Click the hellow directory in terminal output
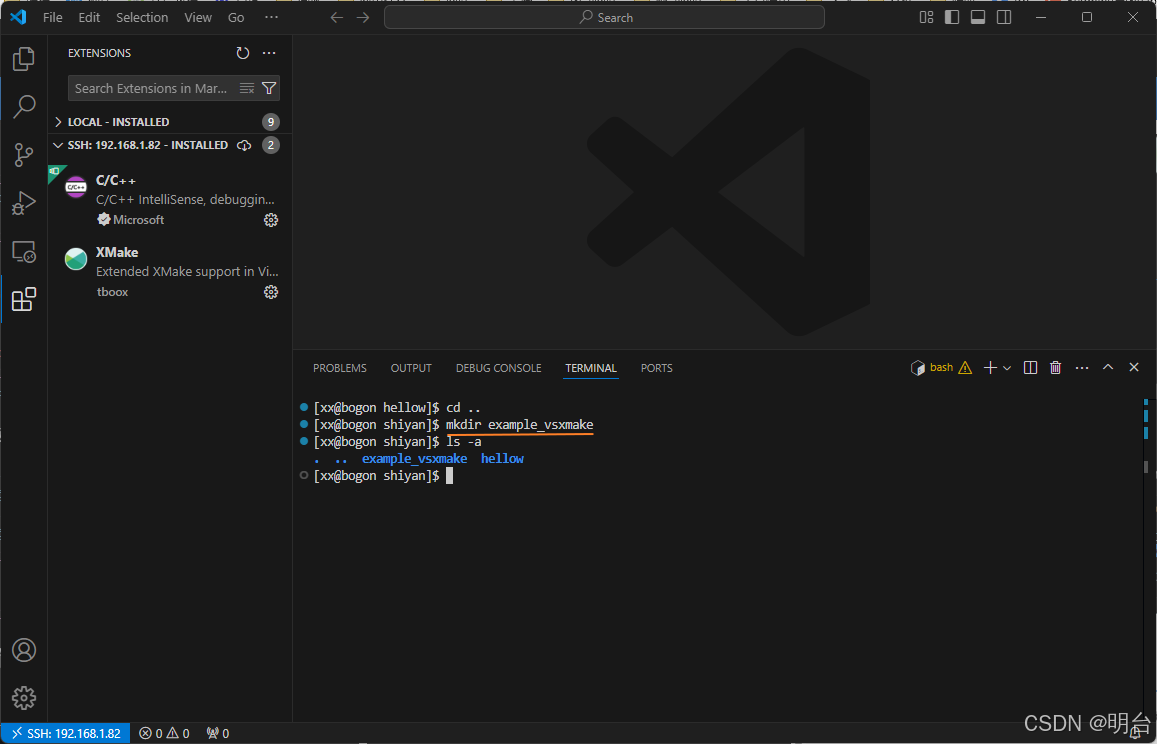Screen dimensions: 1157x744 502,458
